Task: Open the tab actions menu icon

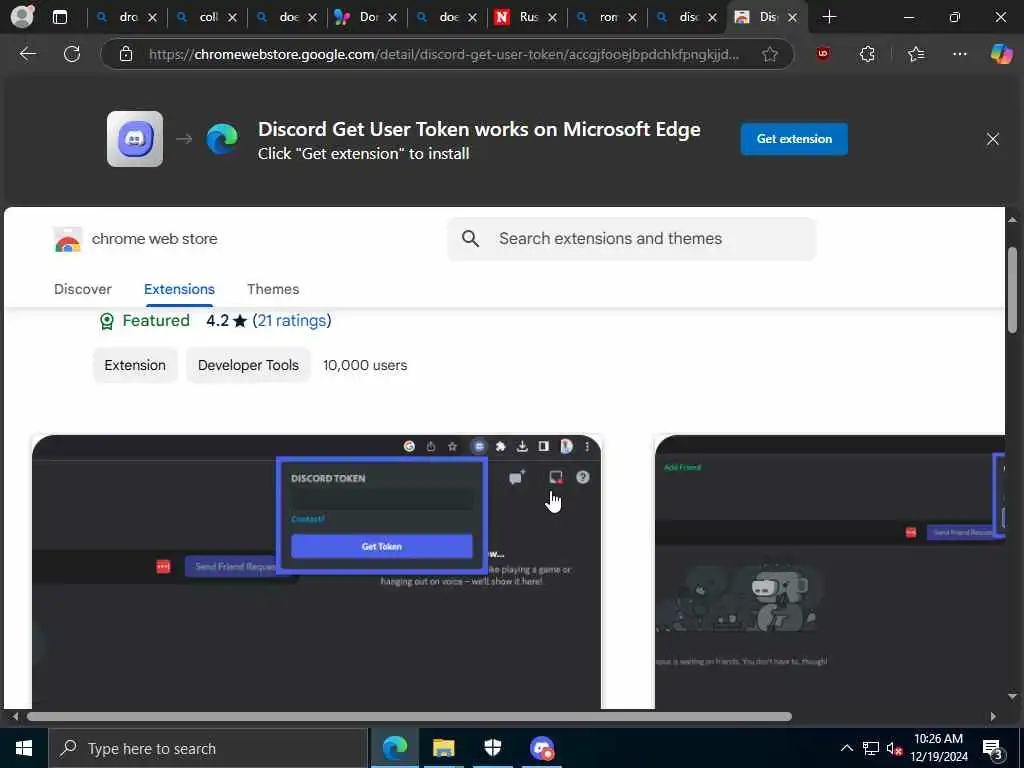Action: (60, 17)
